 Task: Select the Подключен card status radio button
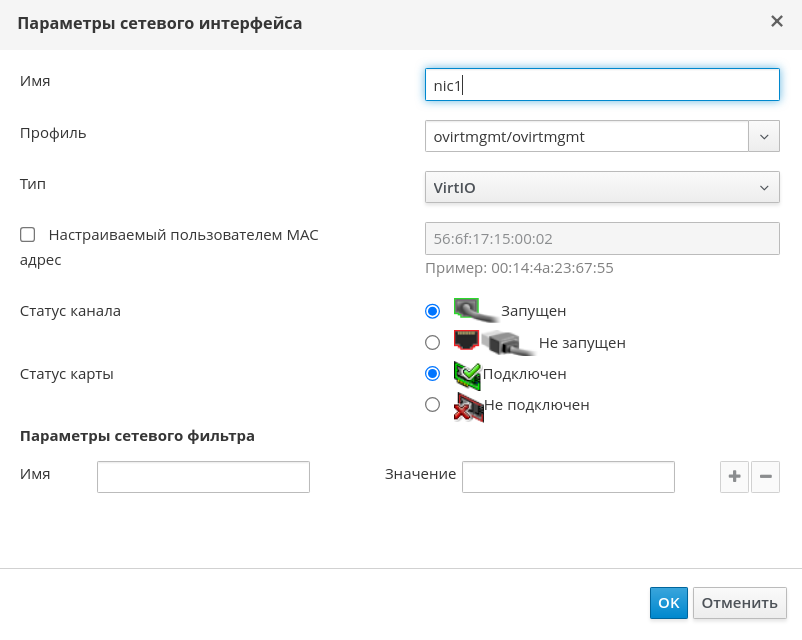pyautogui.click(x=432, y=374)
